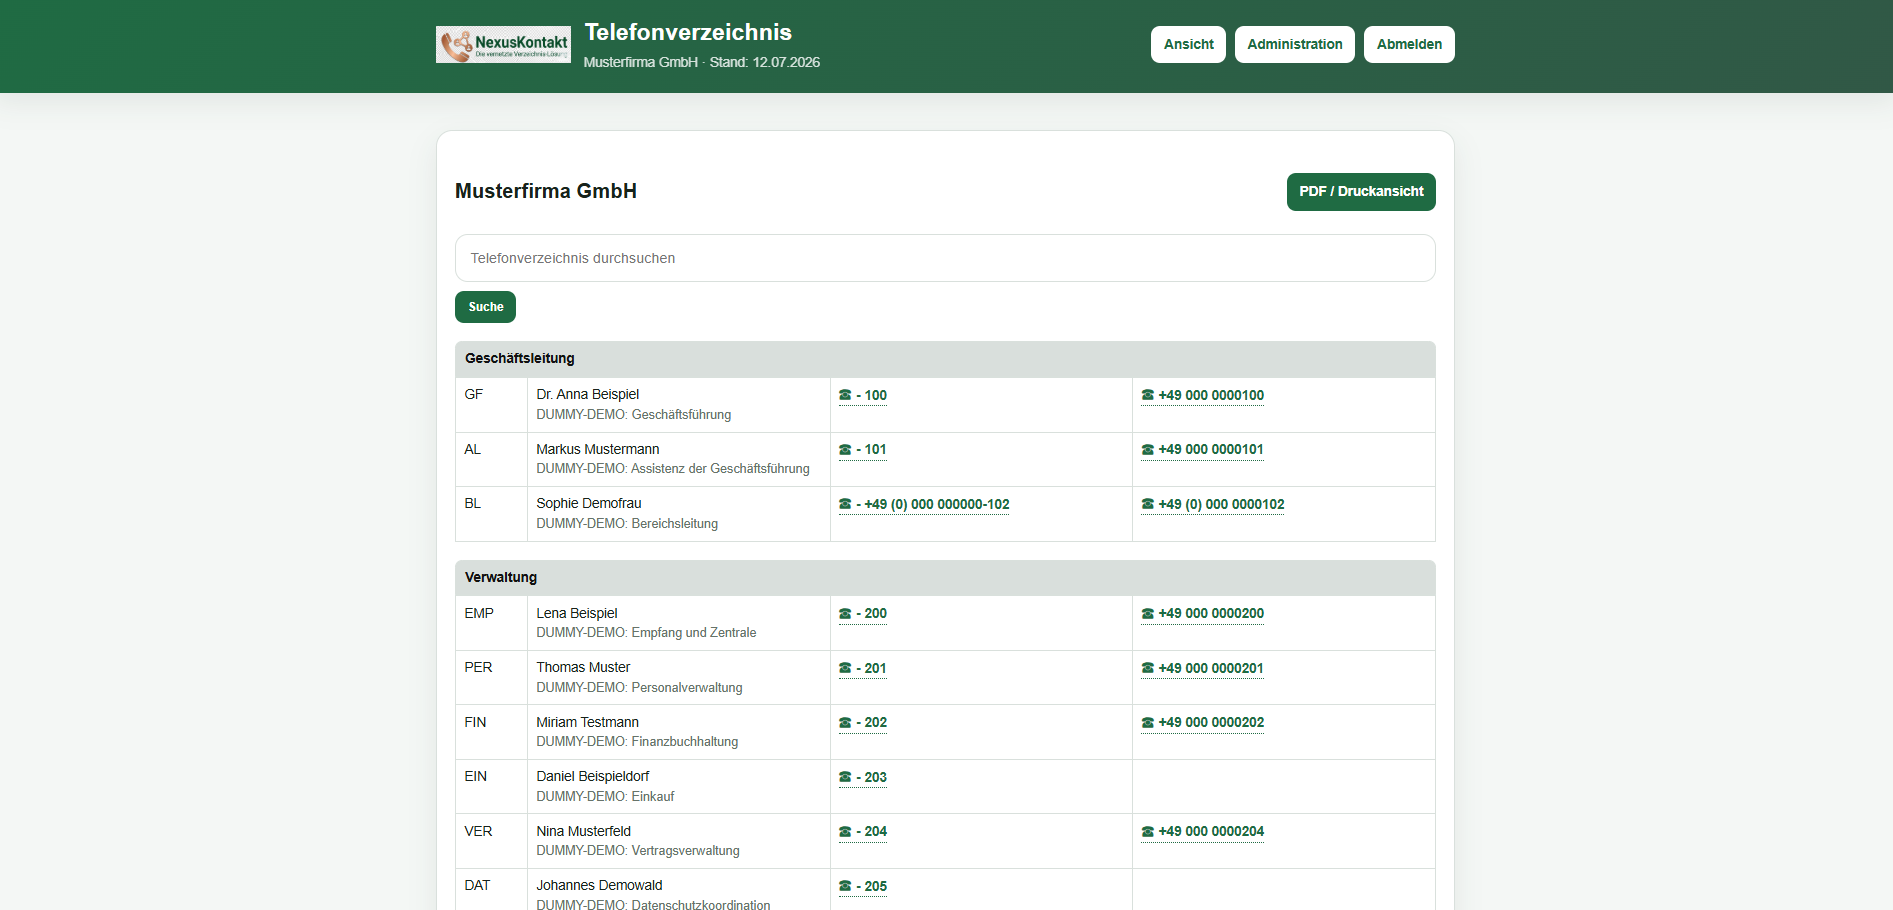Screen dimensions: 1893x910
Task: Click phone icon next to +49 (0) 000 000000-102
Action: (x=845, y=504)
